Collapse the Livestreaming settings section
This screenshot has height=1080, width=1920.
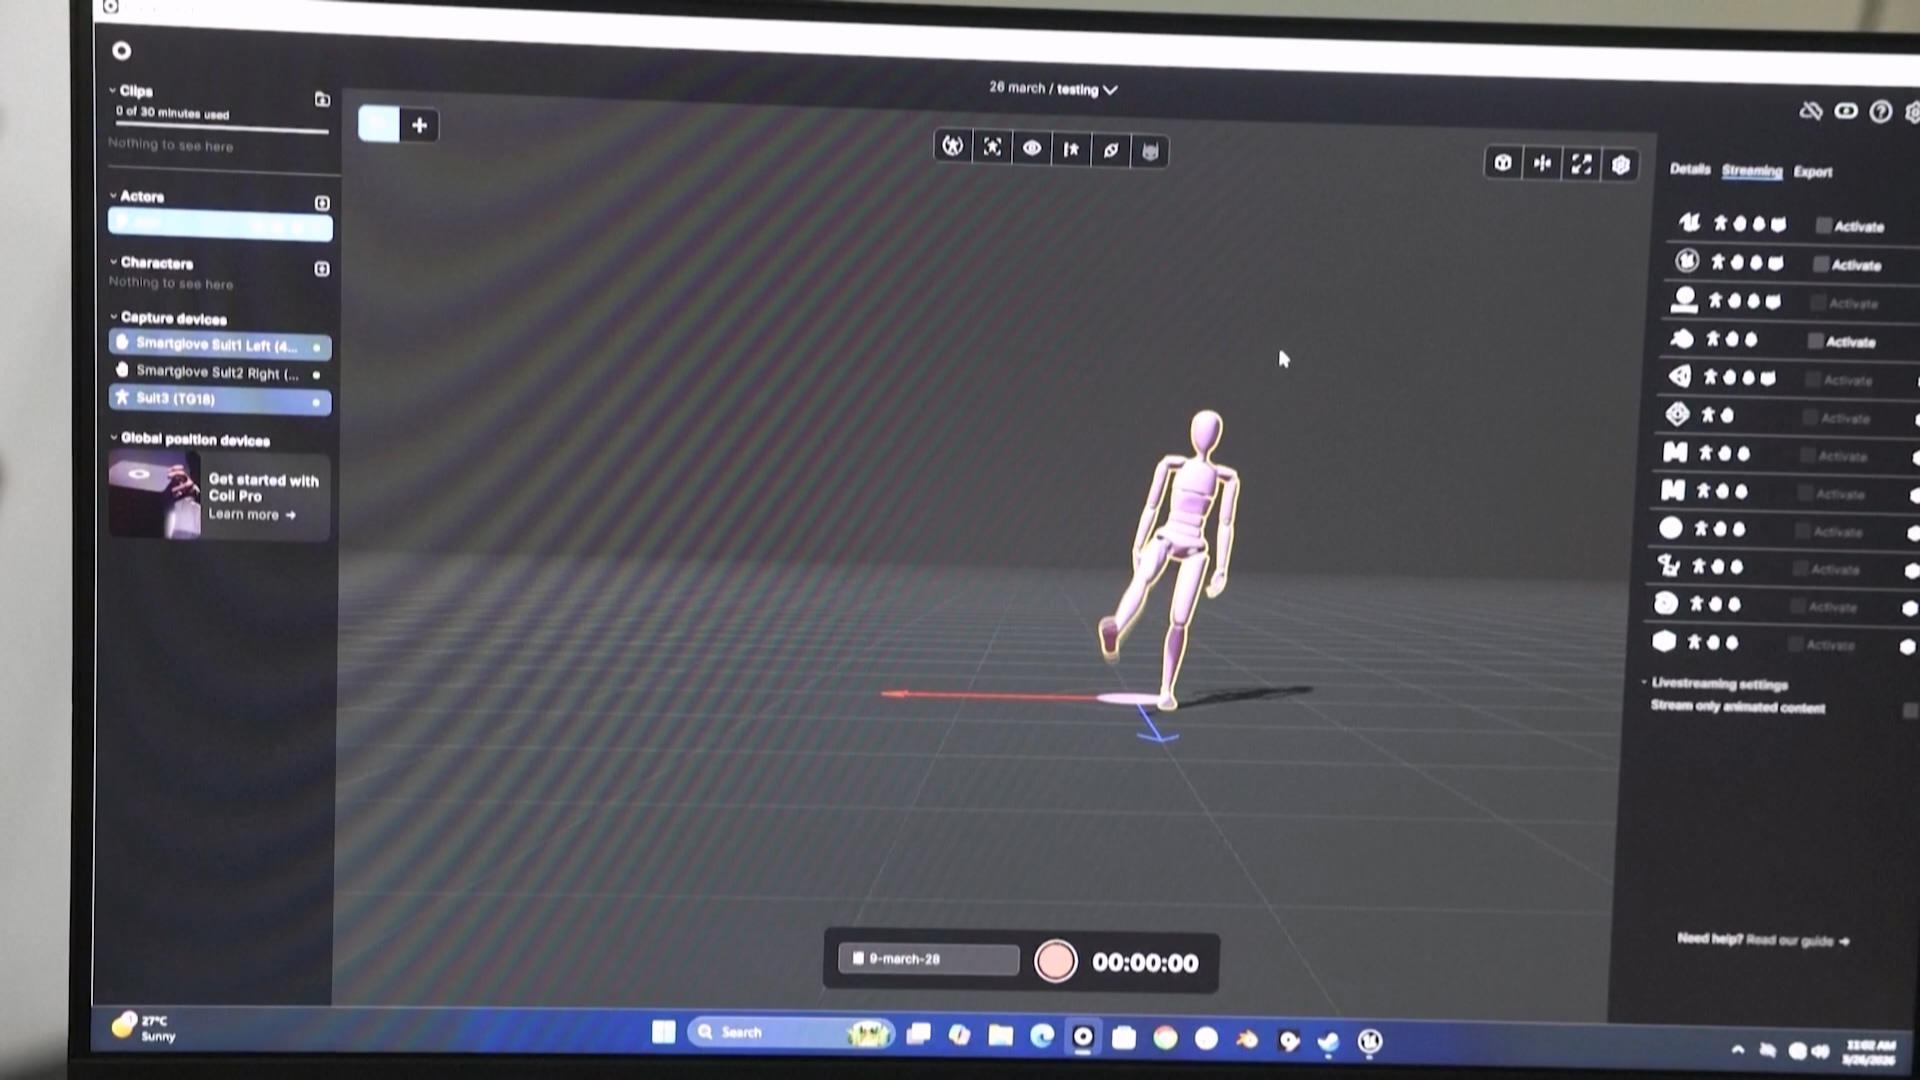click(x=1644, y=683)
